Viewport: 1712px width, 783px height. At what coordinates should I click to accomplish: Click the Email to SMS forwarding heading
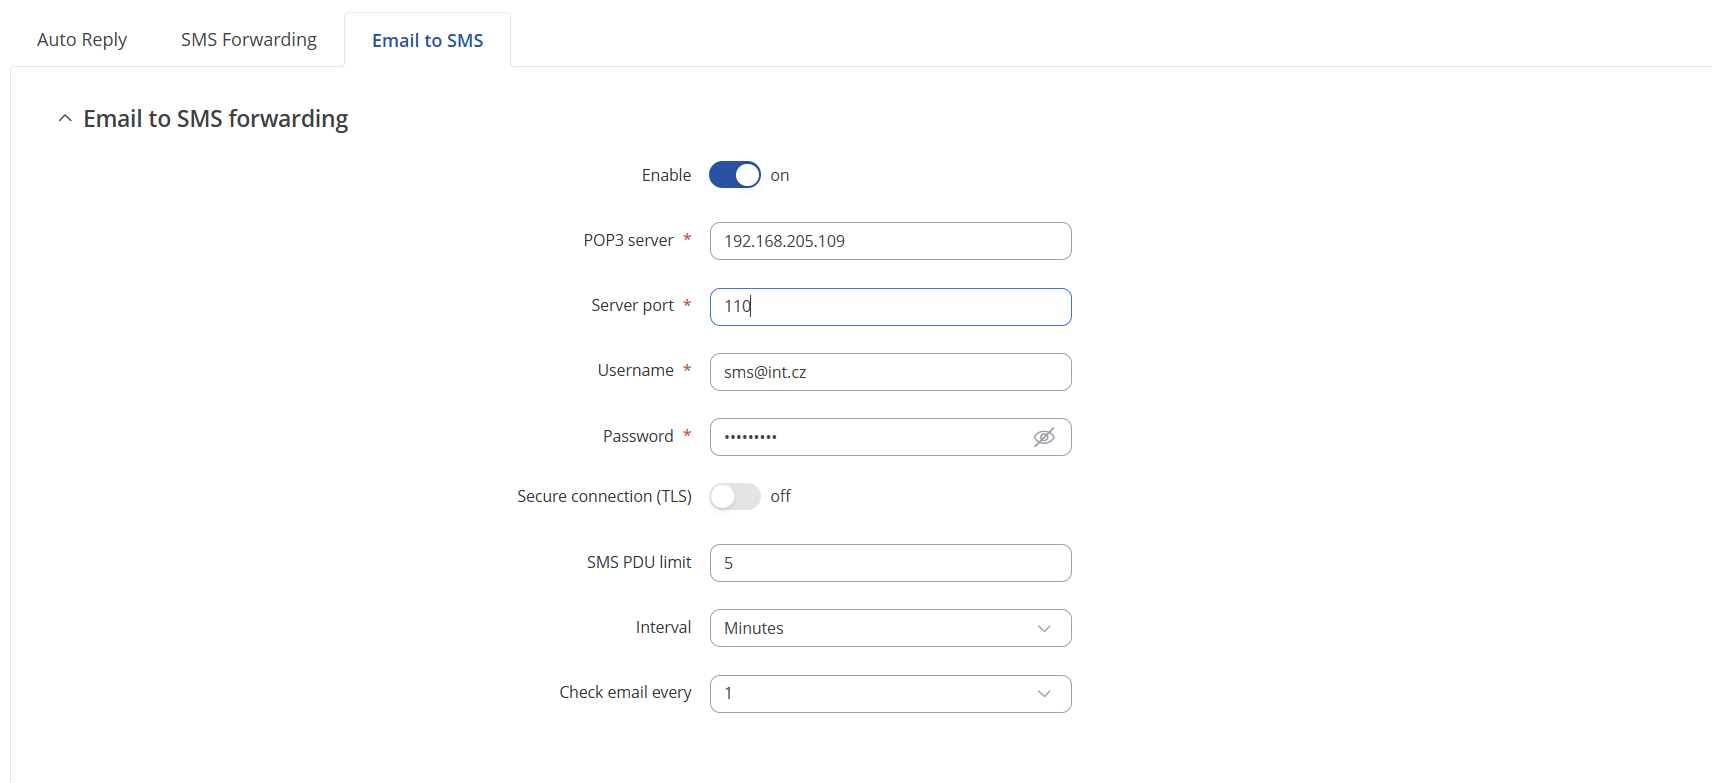[x=215, y=119]
